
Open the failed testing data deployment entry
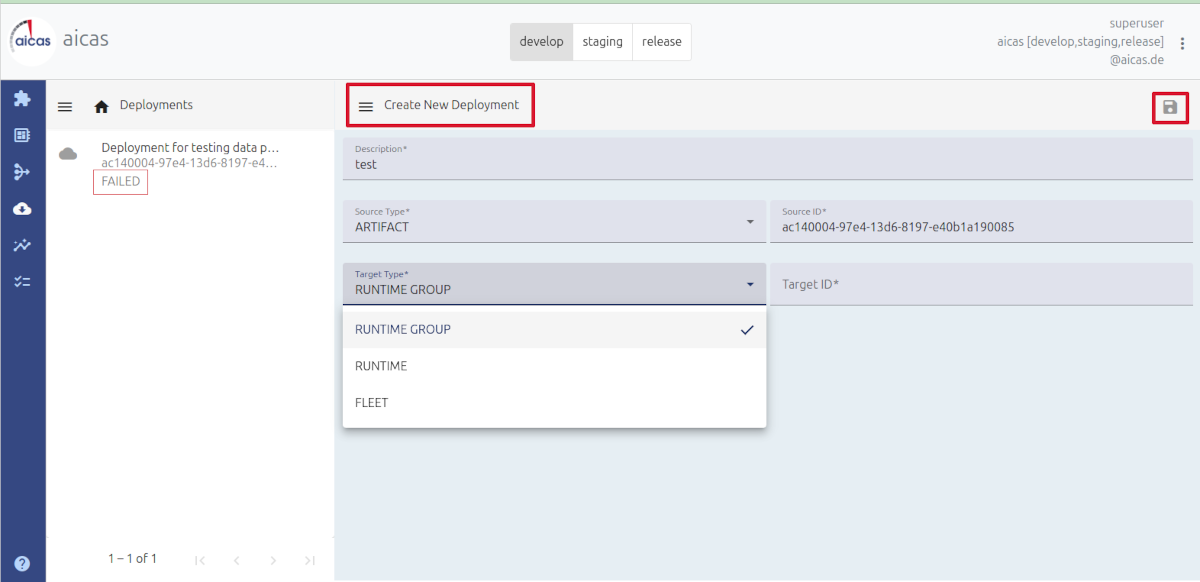[189, 155]
